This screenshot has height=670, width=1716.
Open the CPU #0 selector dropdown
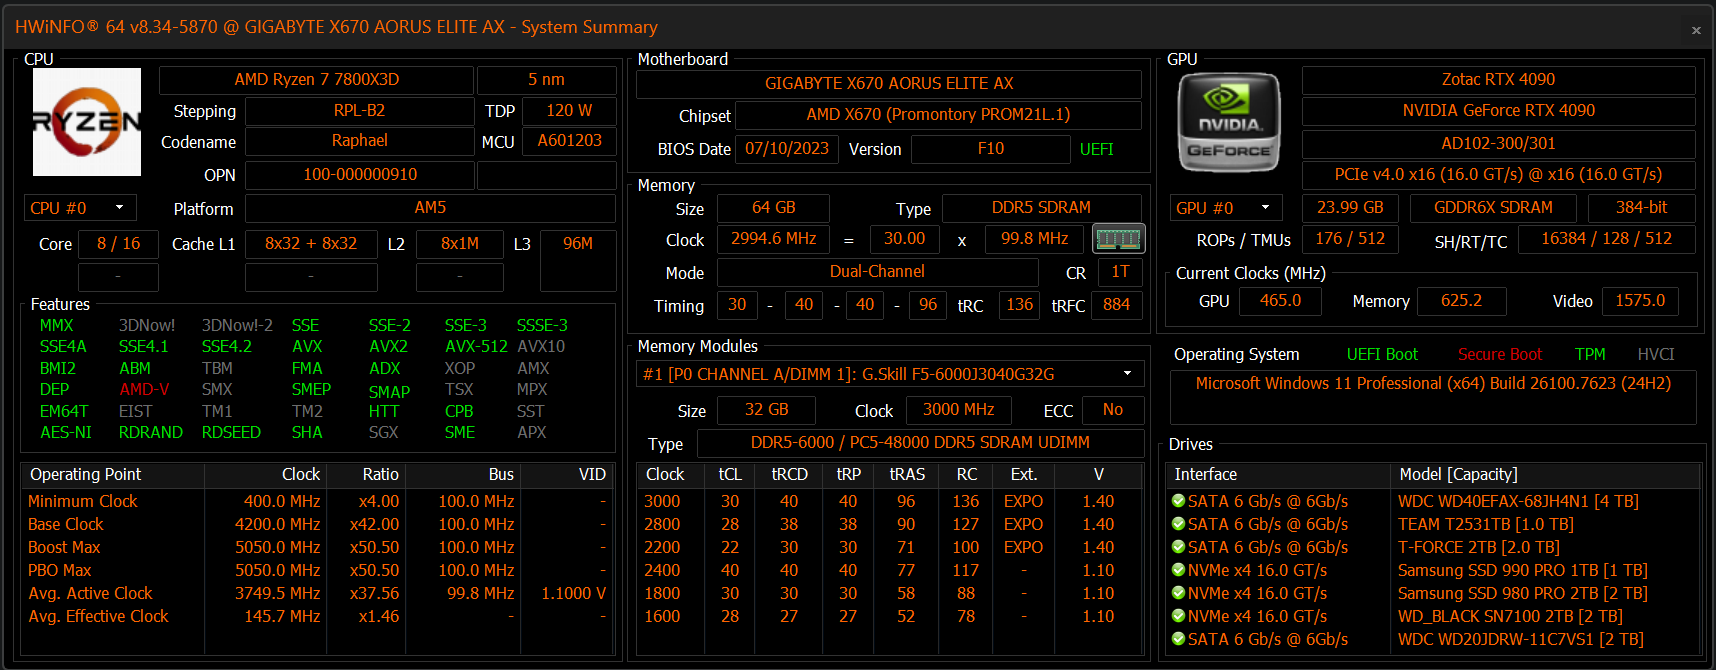[x=80, y=208]
